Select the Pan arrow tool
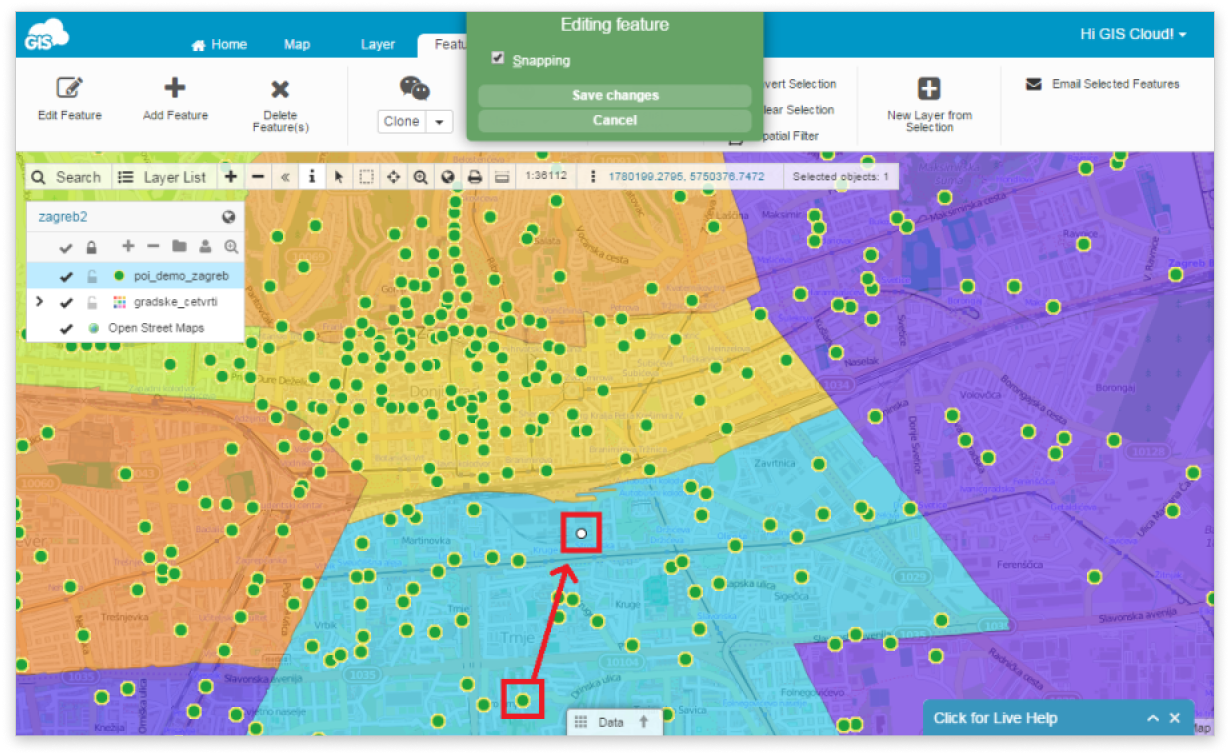Image resolution: width=1230 pixels, height=756 pixels. pyautogui.click(x=339, y=177)
